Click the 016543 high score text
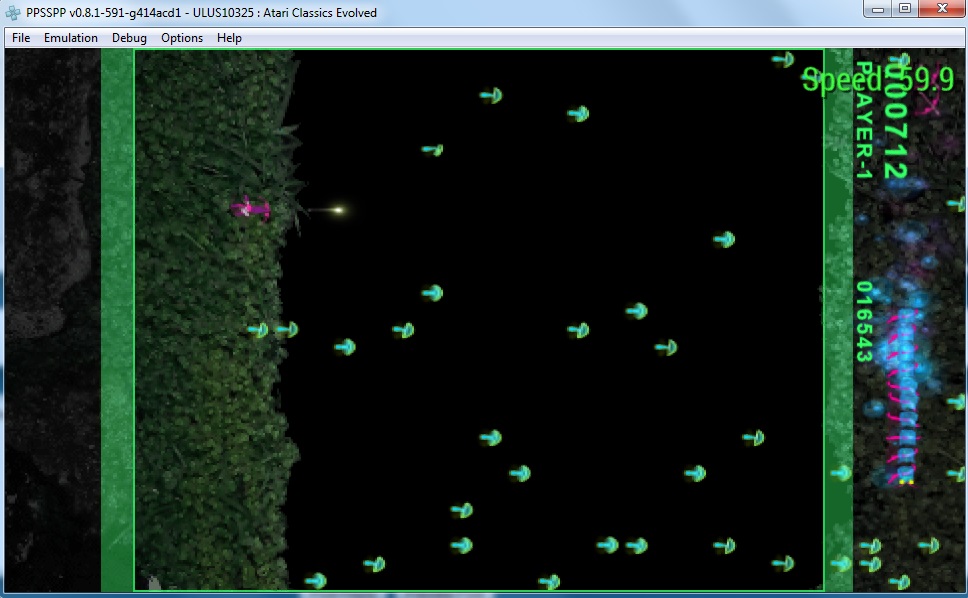968x598 pixels. point(863,321)
